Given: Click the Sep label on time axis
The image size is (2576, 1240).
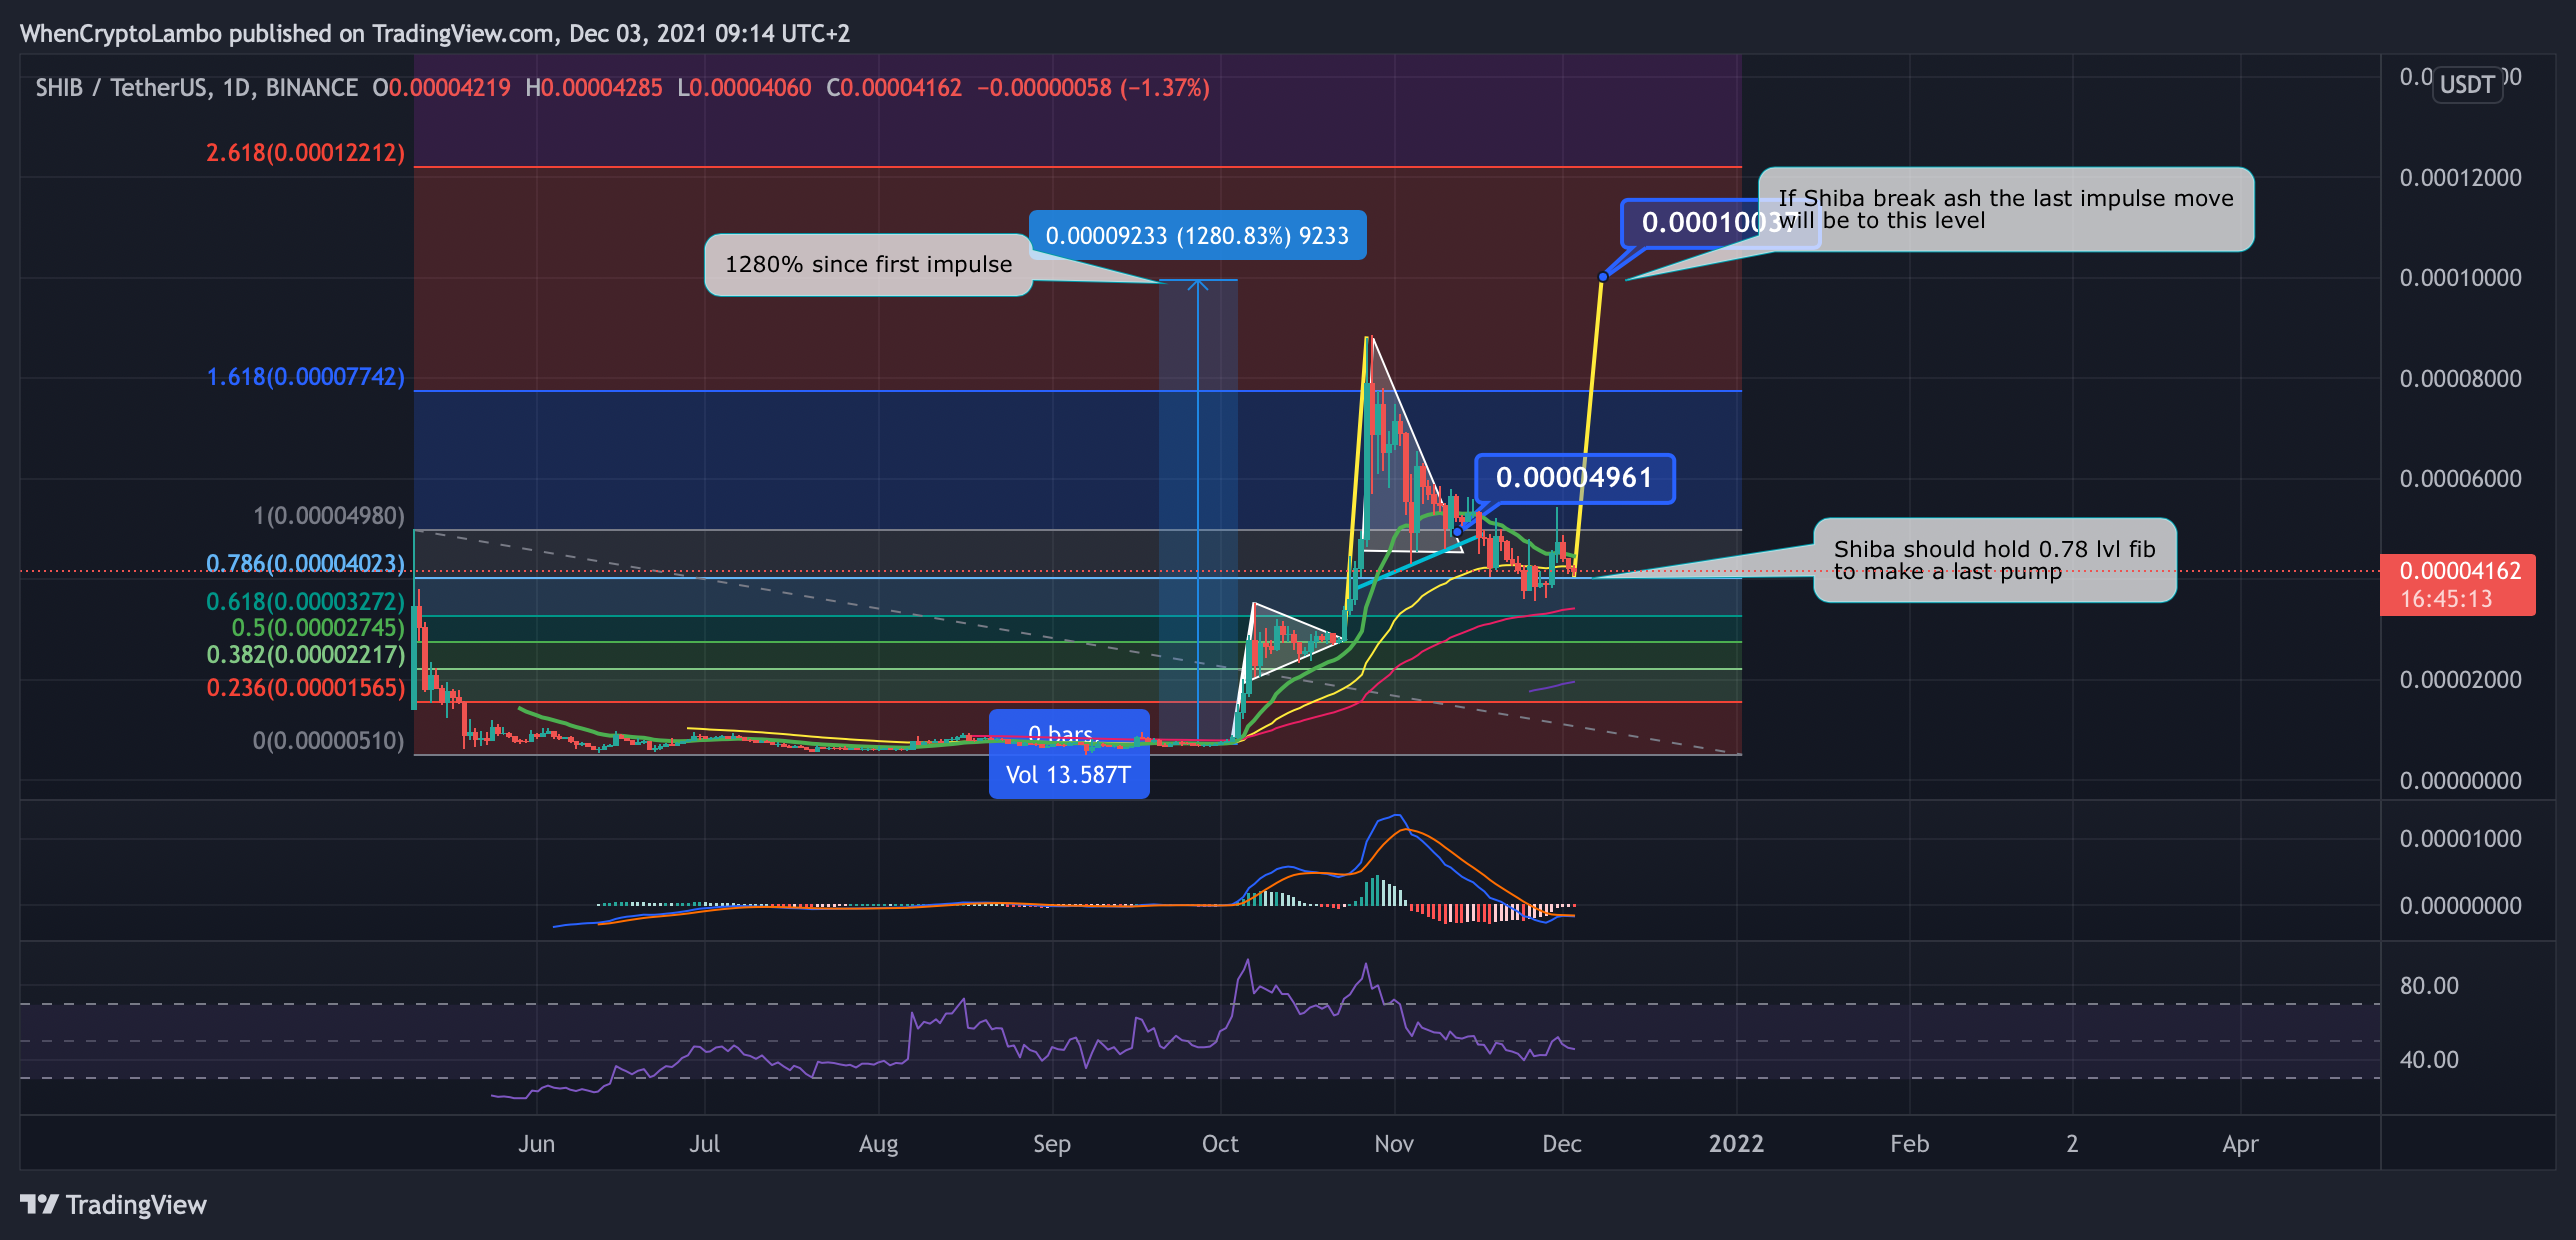Looking at the screenshot, I should [1052, 1144].
